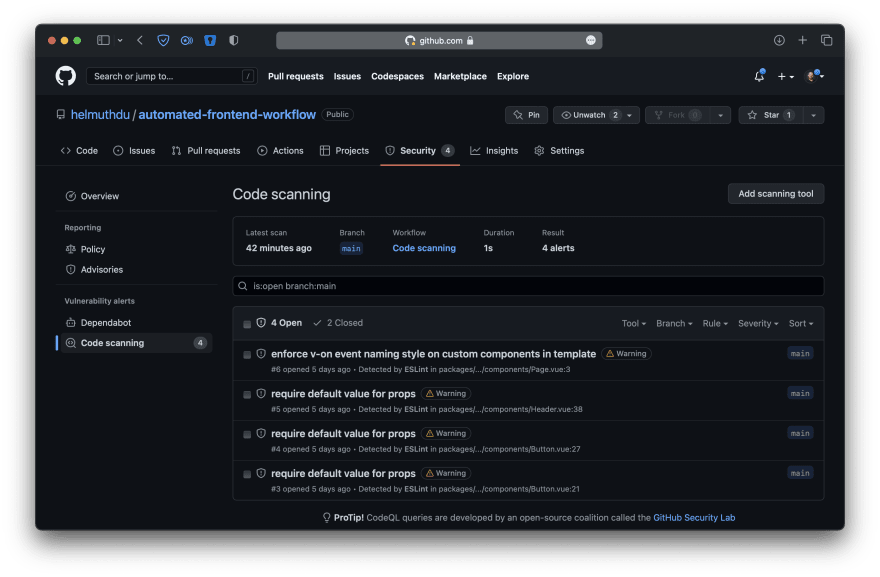Open Marketplace in top navigation
The width and height of the screenshot is (880, 577).
pos(460,76)
